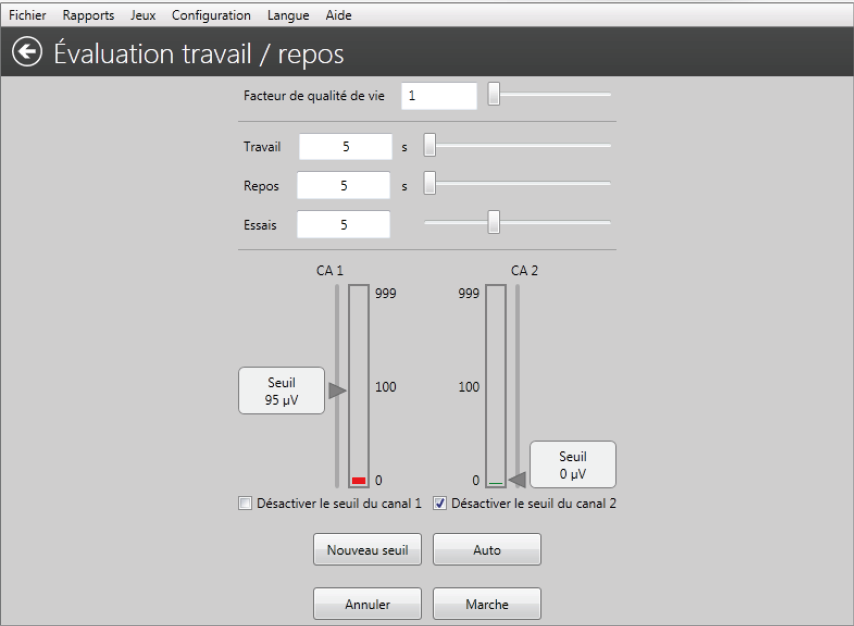The height and width of the screenshot is (626, 854).
Task: Uncheck Désactiver le seuil du canal 2
Action: click(440, 504)
